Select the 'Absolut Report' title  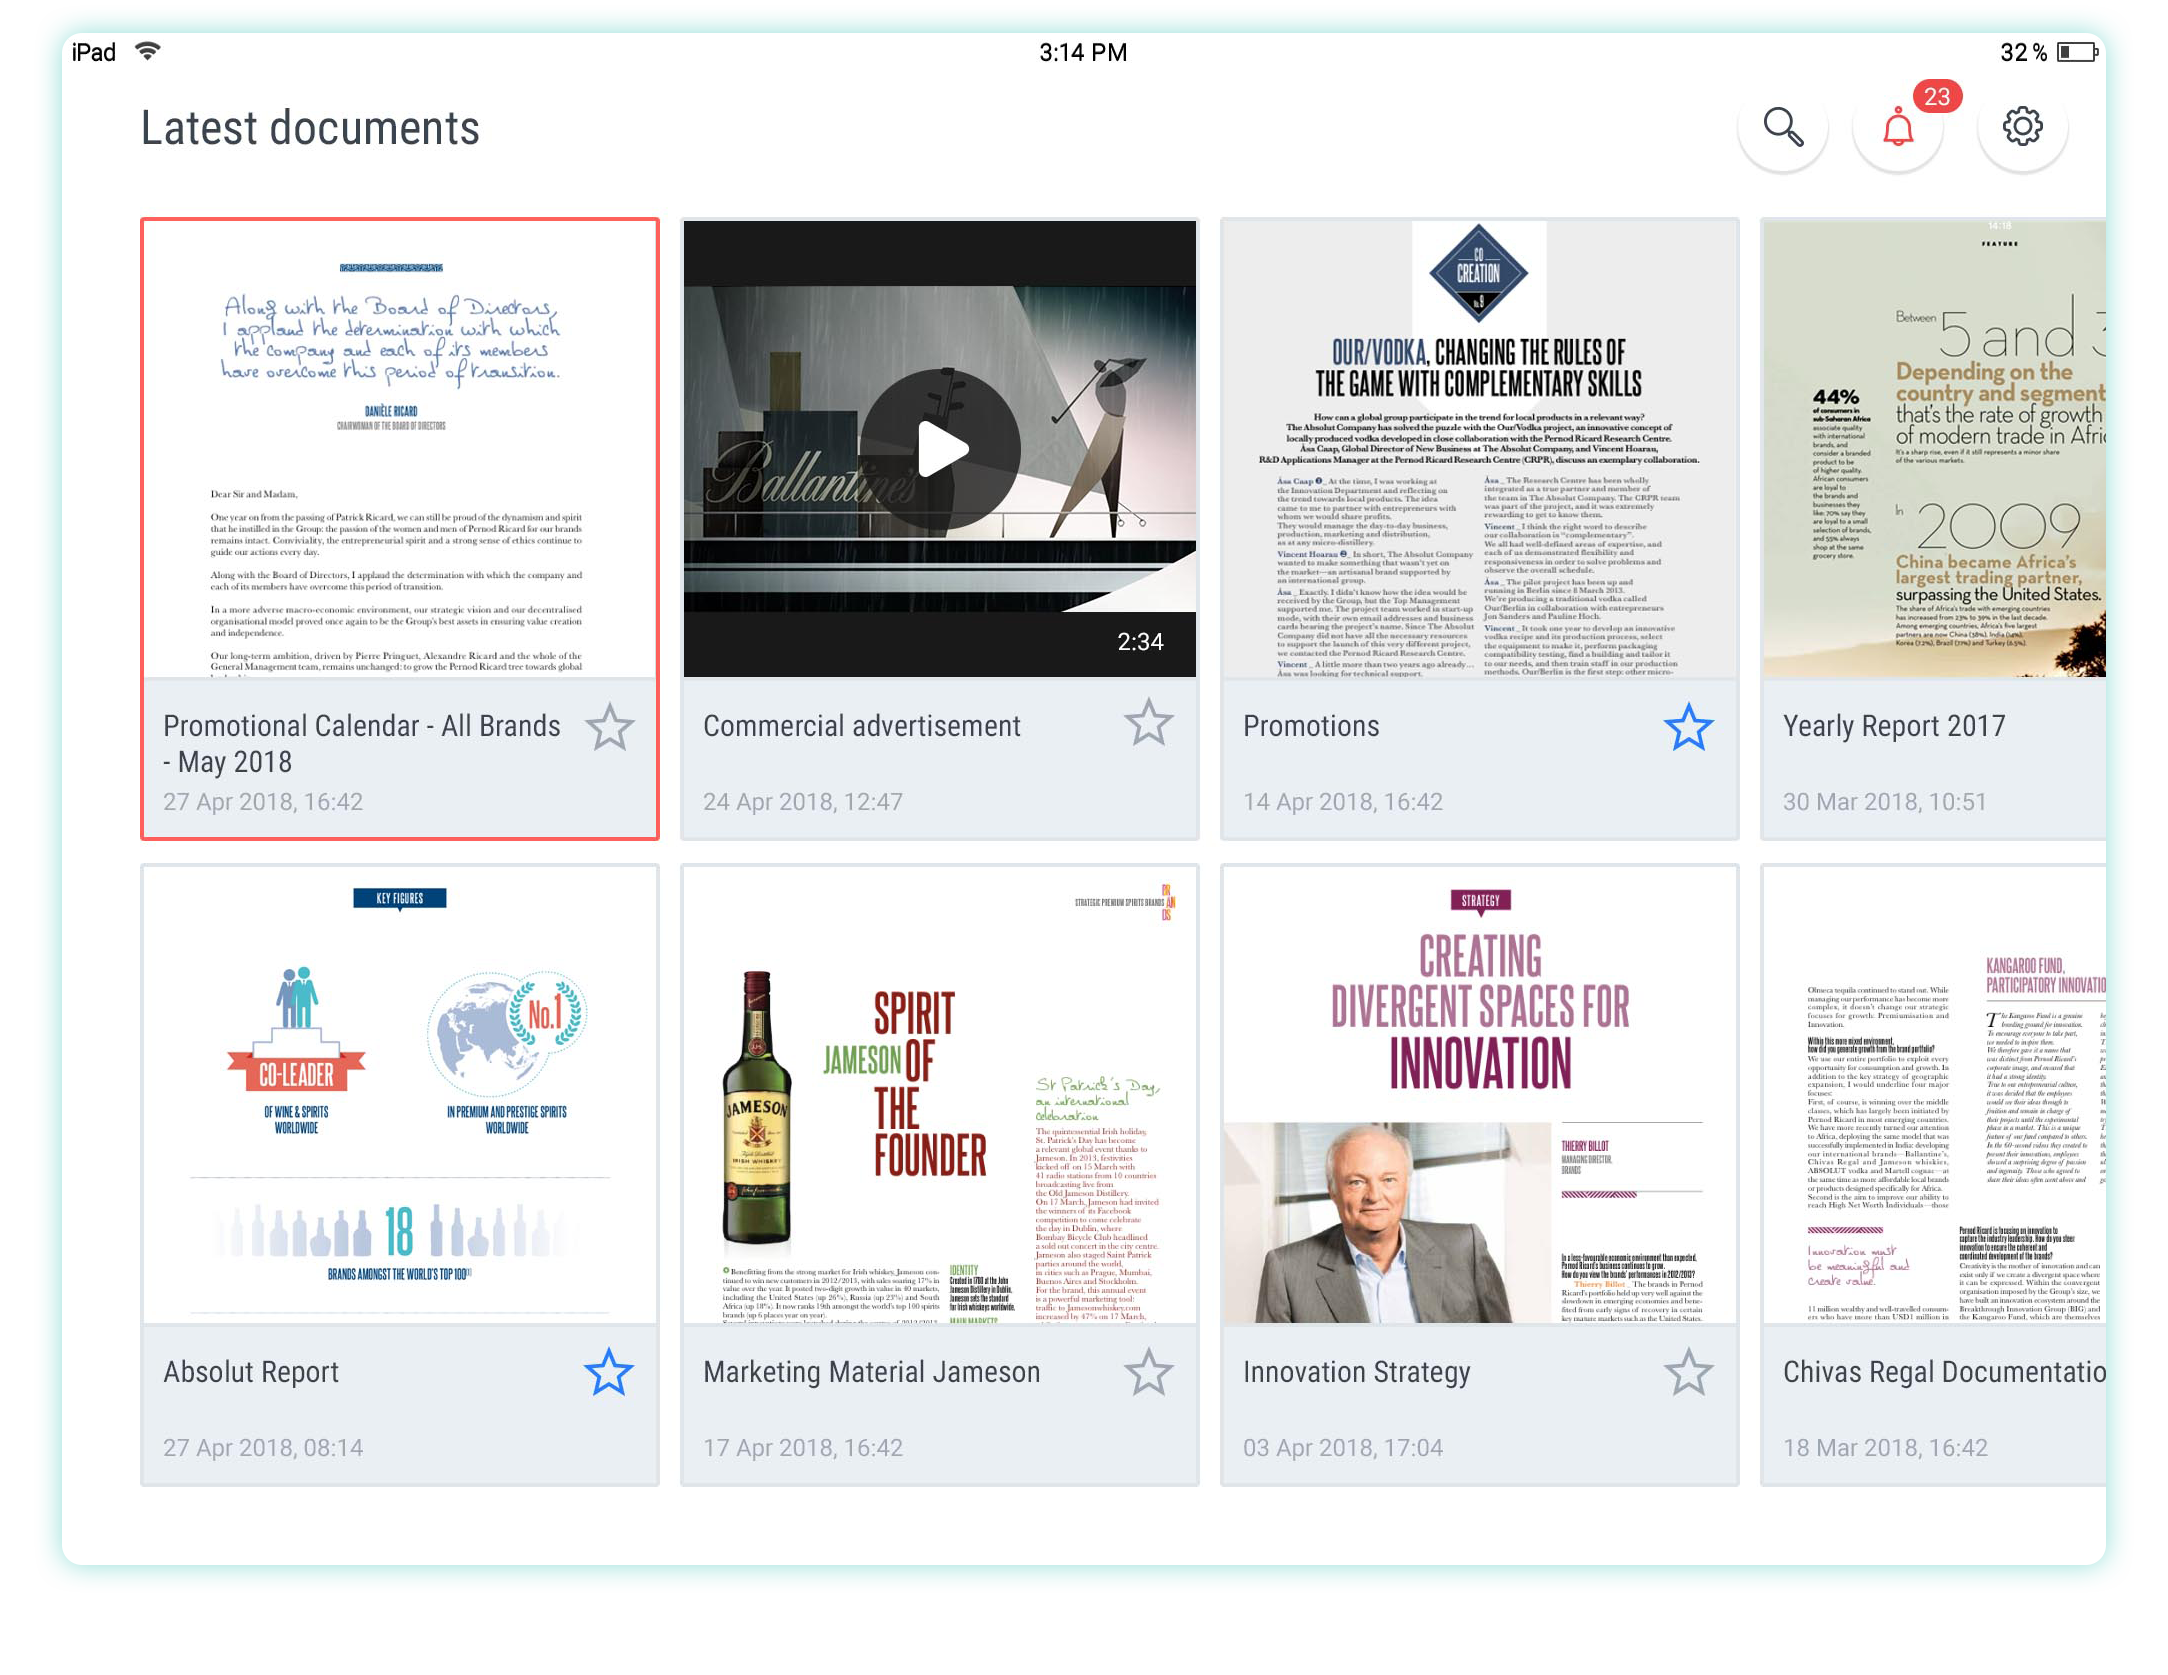coord(251,1372)
